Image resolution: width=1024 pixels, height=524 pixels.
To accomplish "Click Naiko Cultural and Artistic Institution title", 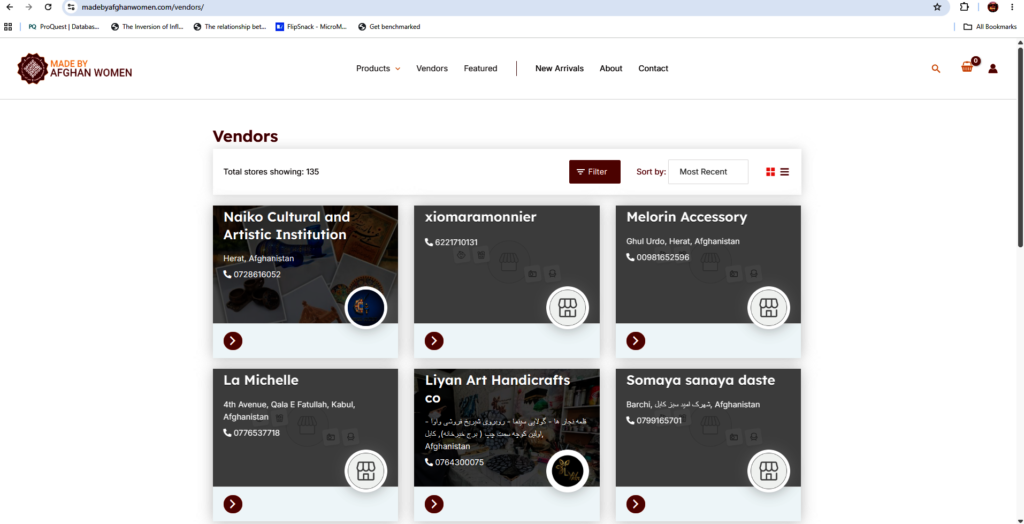I will (287, 225).
